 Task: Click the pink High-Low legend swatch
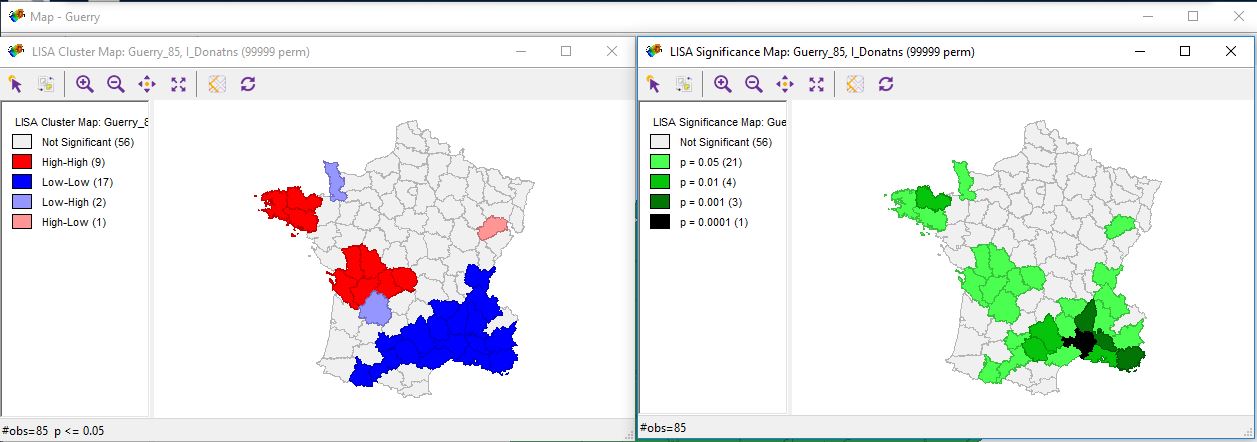click(22, 222)
